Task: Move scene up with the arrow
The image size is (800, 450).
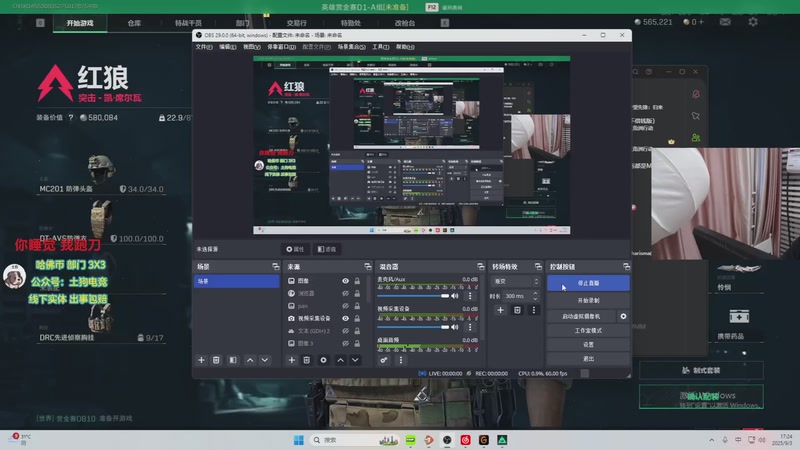Action: click(x=250, y=360)
